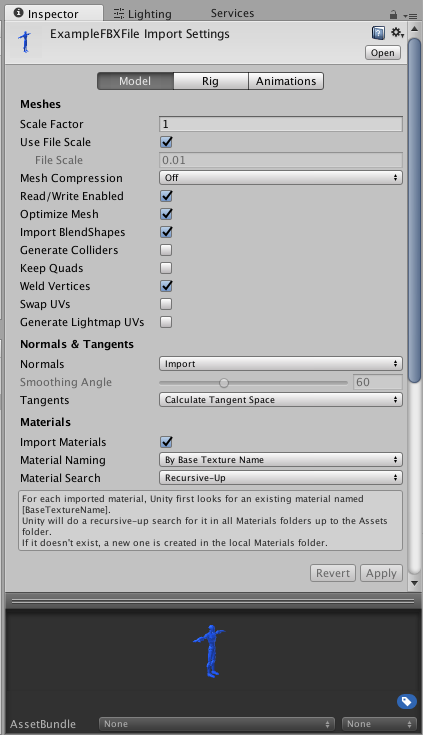Image resolution: width=423 pixels, height=735 pixels.
Task: Open the AssetBundle name dropdown
Action: [x=217, y=724]
